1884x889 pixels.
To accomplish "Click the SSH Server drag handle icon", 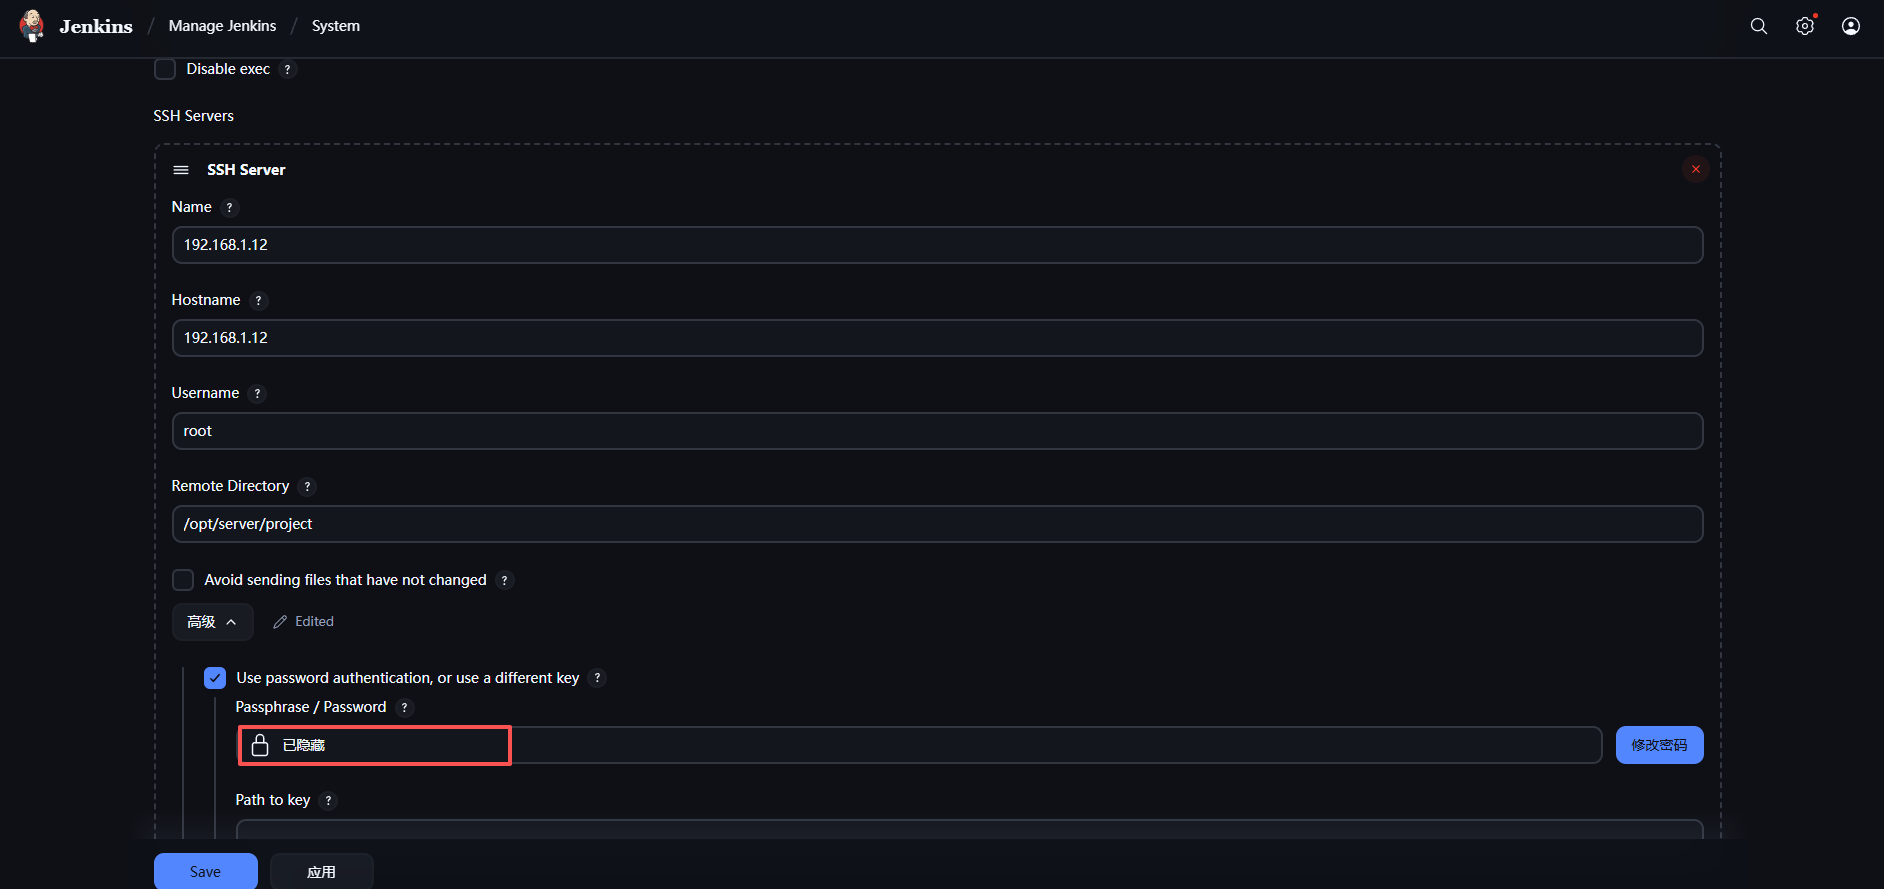I will pyautogui.click(x=181, y=170).
